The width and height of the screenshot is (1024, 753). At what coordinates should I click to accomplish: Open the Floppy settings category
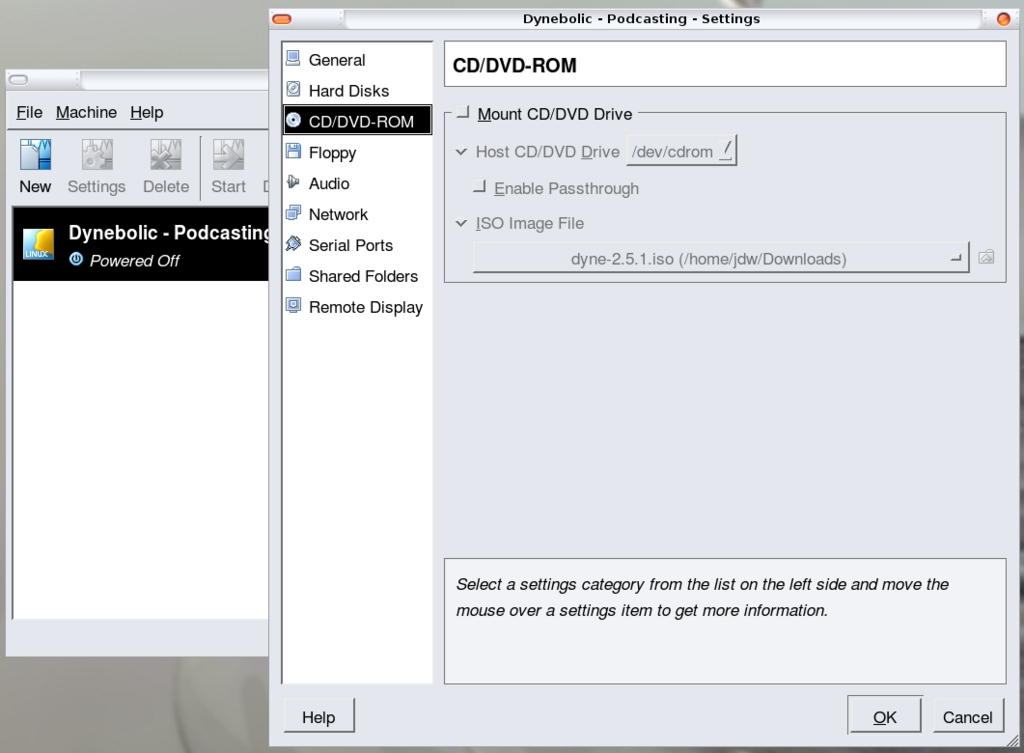[x=332, y=153]
